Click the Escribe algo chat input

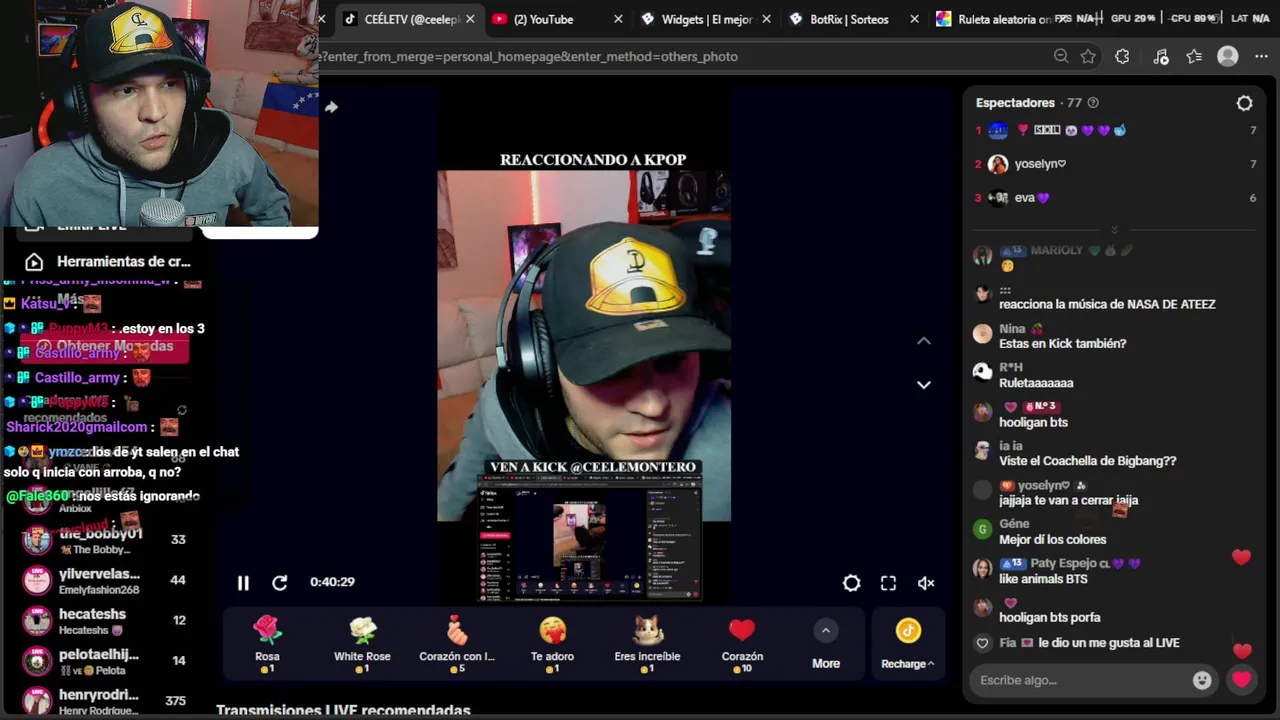click(1080, 680)
